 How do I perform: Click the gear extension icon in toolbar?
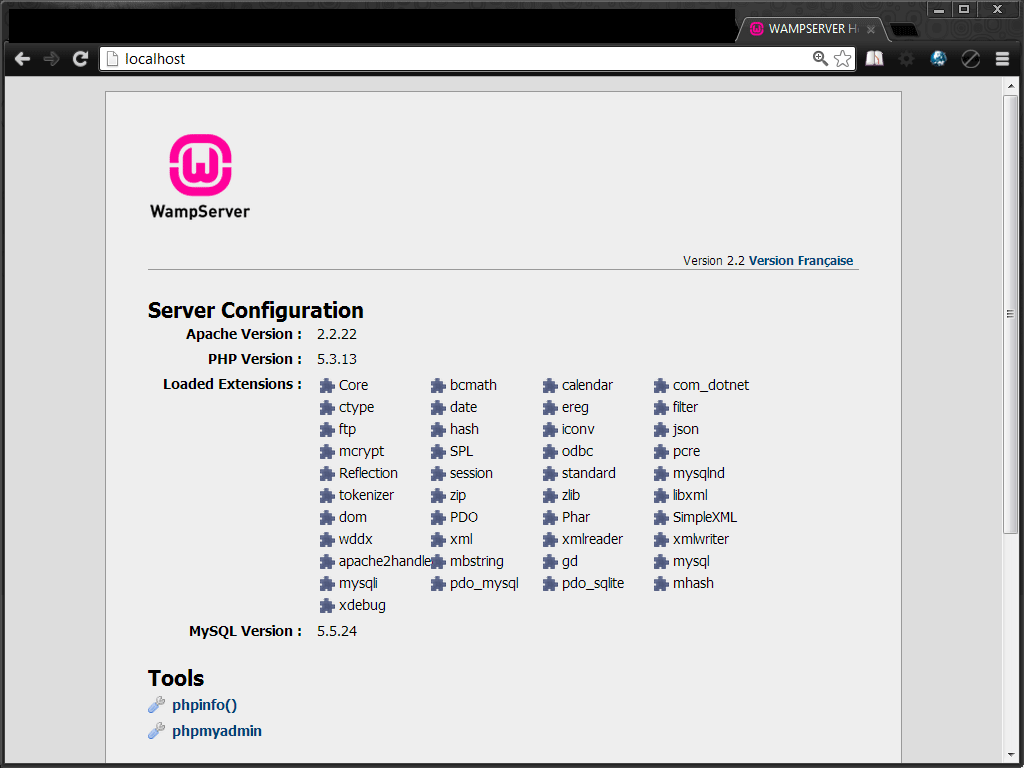pyautogui.click(x=906, y=59)
